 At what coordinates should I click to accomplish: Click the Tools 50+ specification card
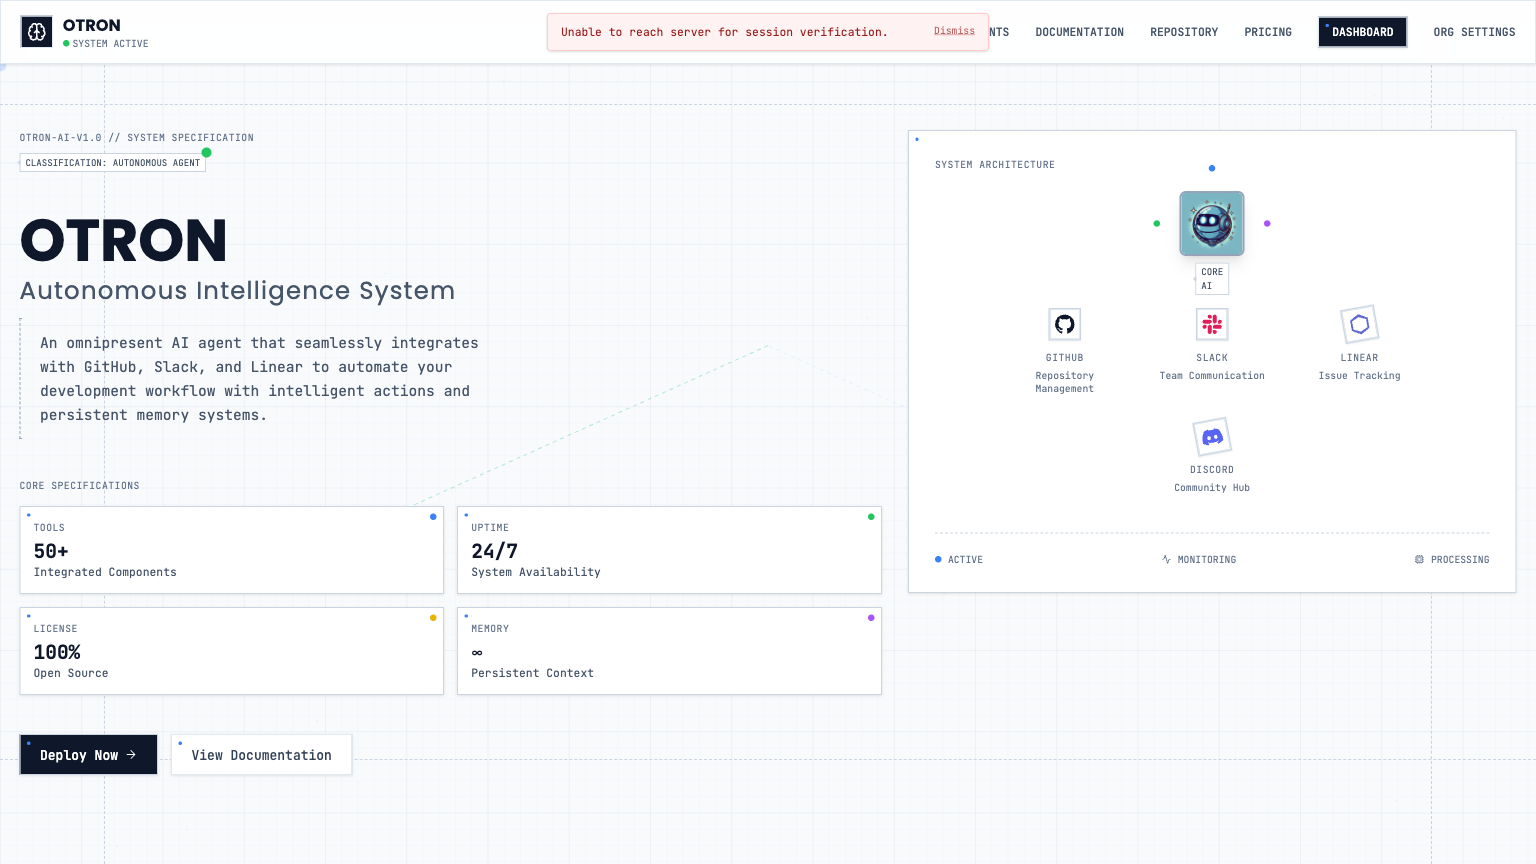[231, 550]
